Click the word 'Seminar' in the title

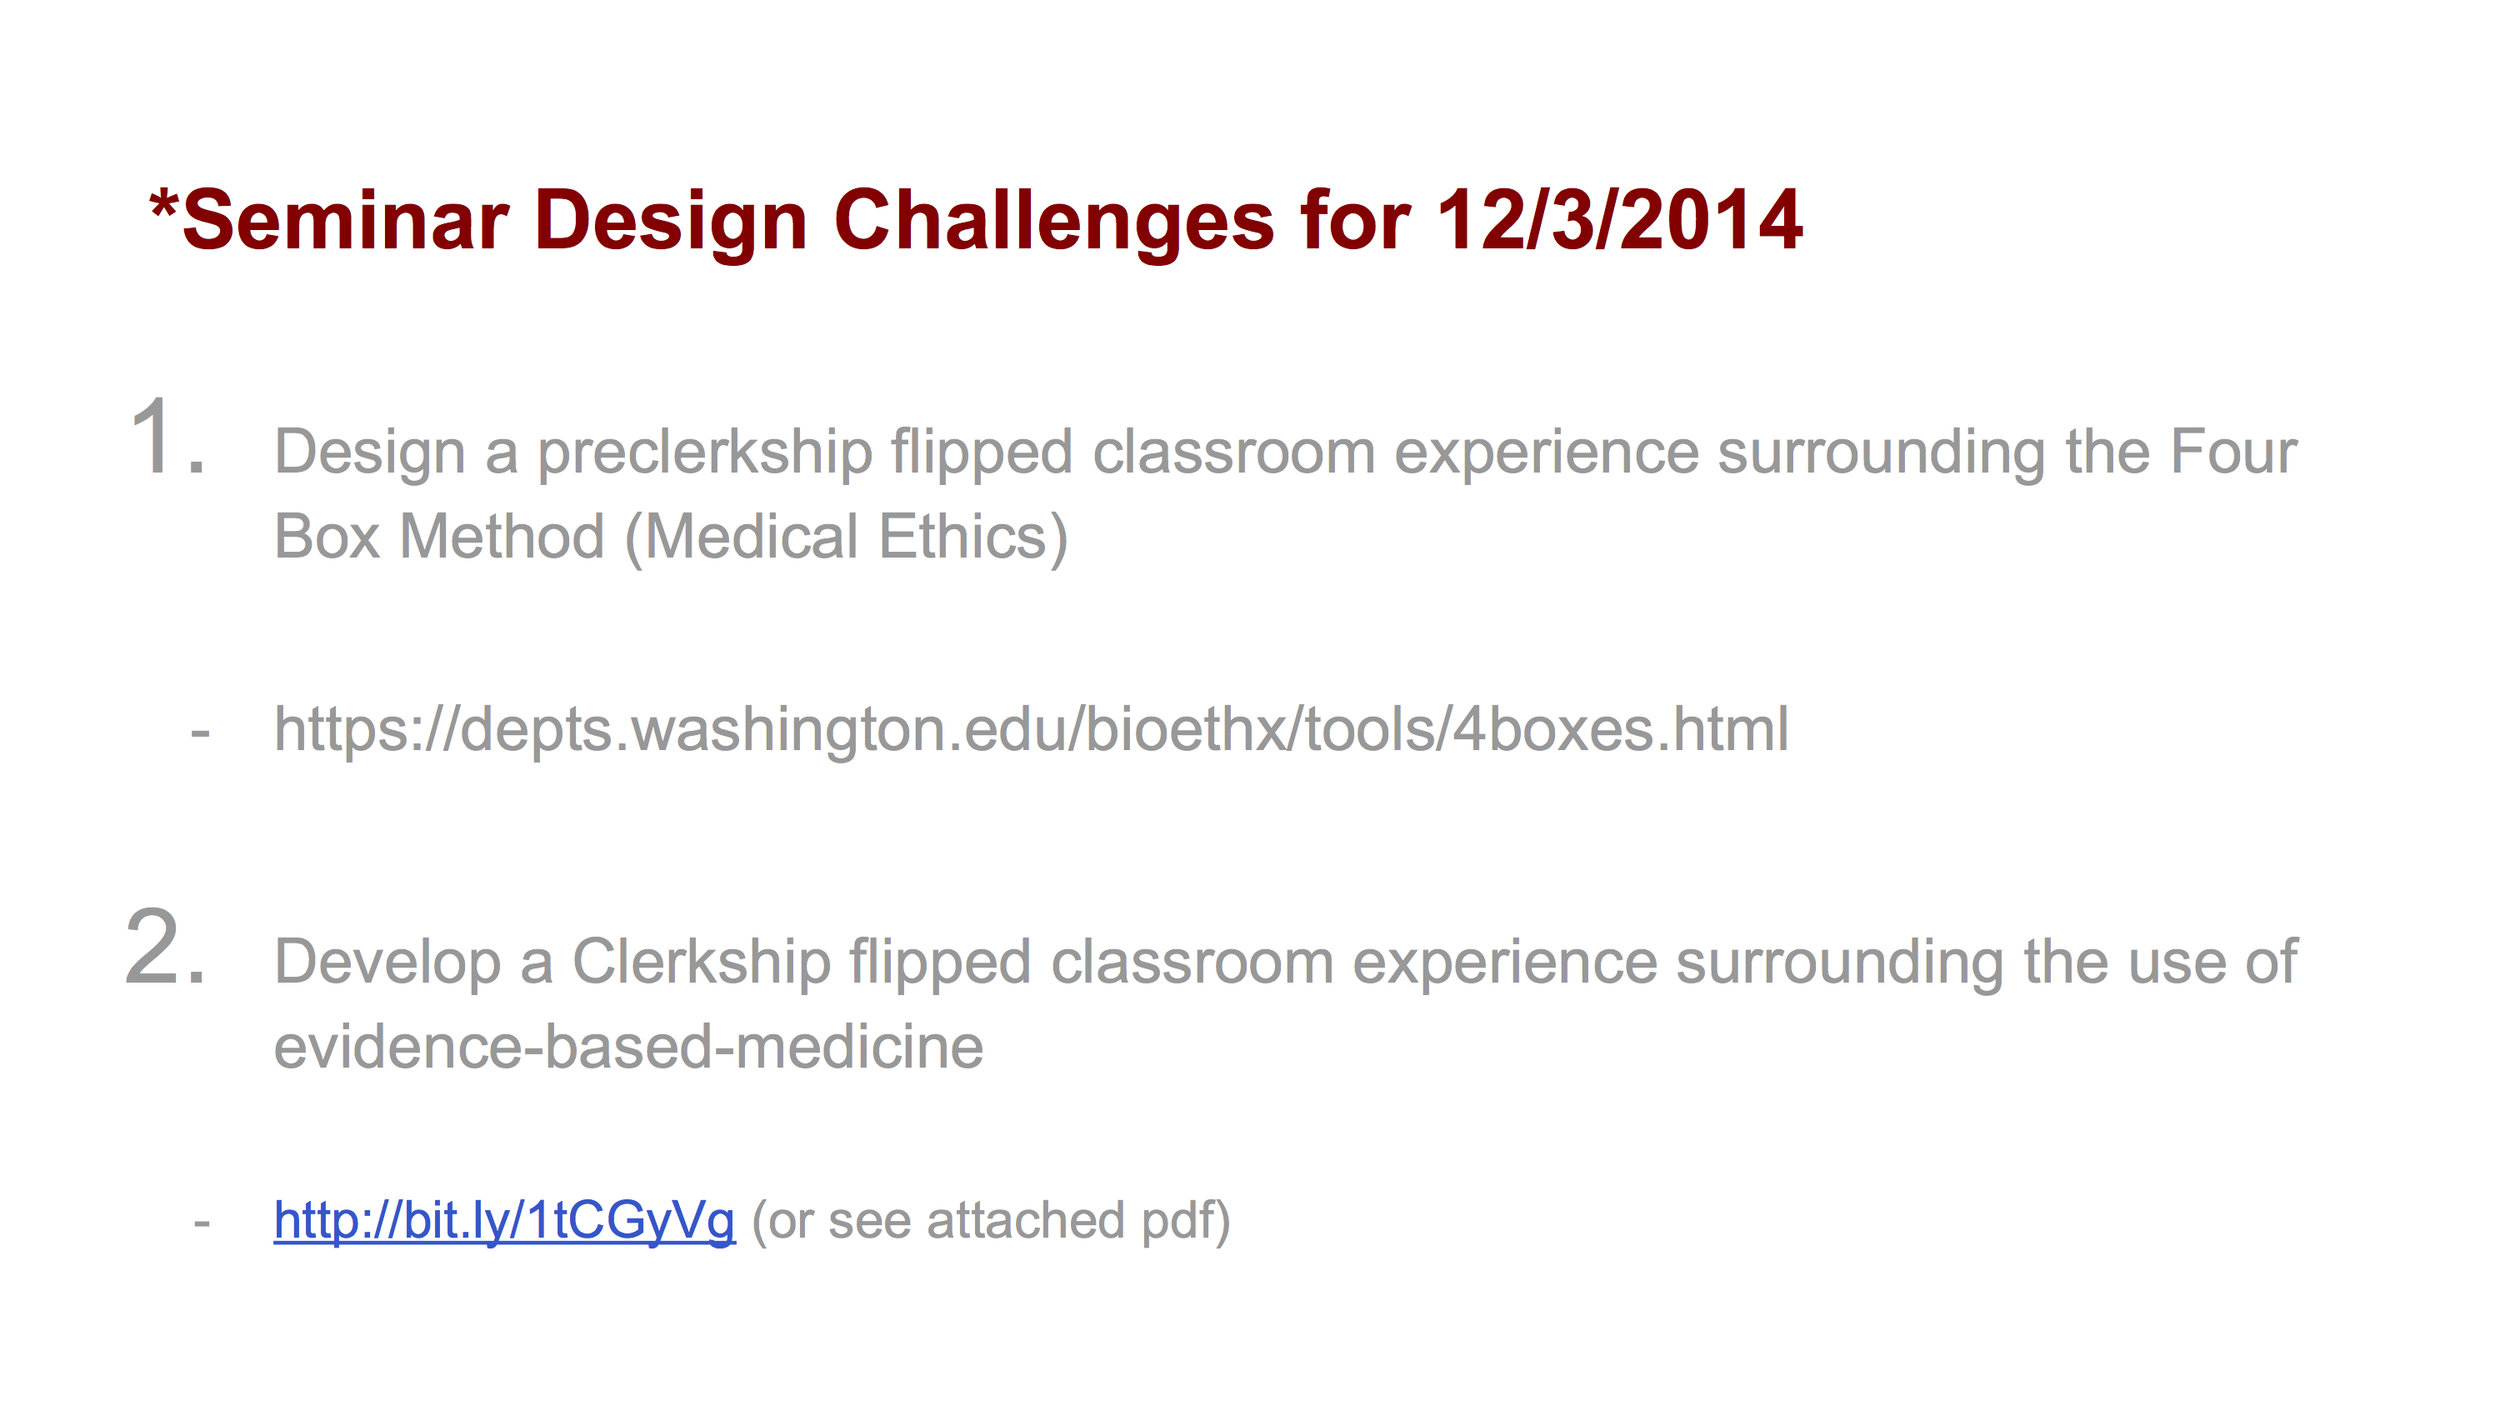coord(345,220)
